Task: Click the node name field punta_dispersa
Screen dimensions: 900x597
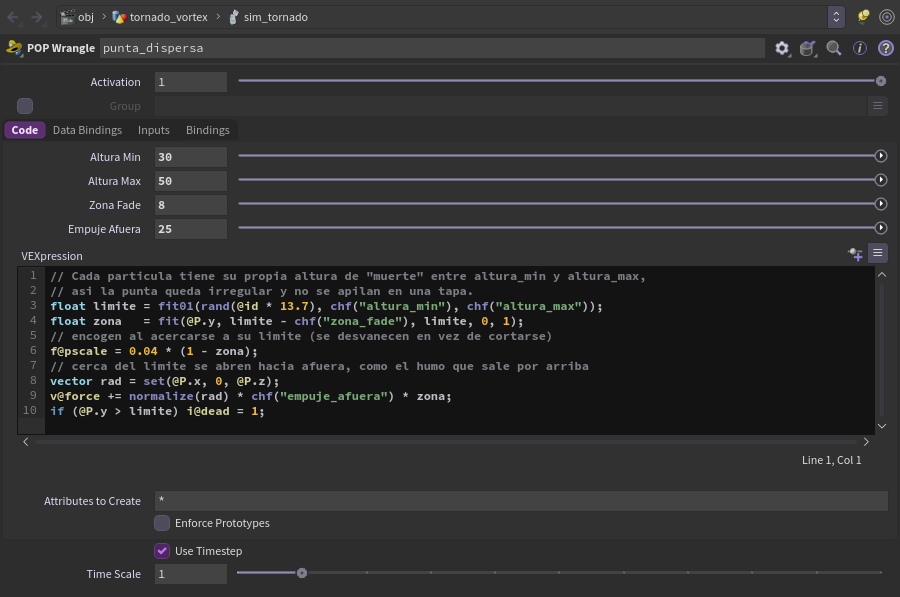Action: click(x=432, y=48)
